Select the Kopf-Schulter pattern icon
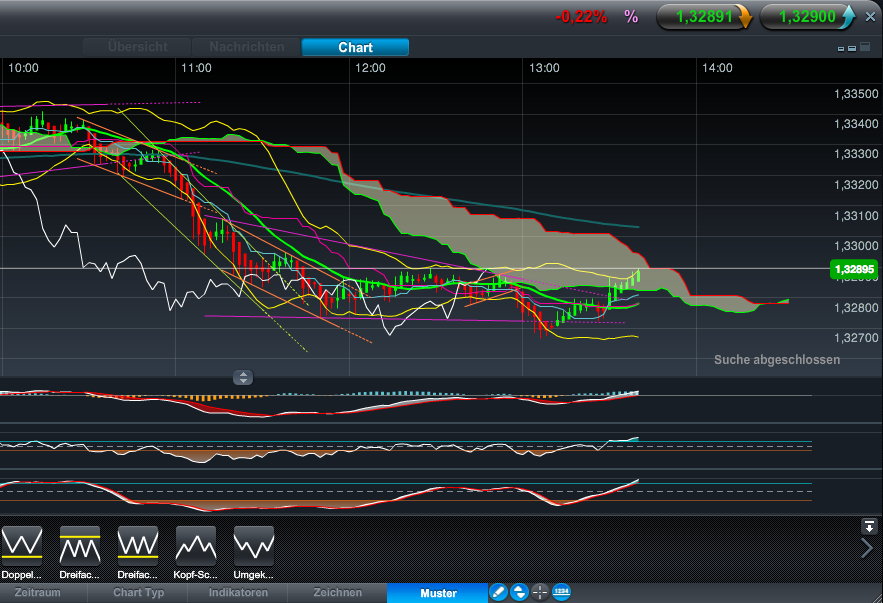The image size is (883, 603). point(196,545)
